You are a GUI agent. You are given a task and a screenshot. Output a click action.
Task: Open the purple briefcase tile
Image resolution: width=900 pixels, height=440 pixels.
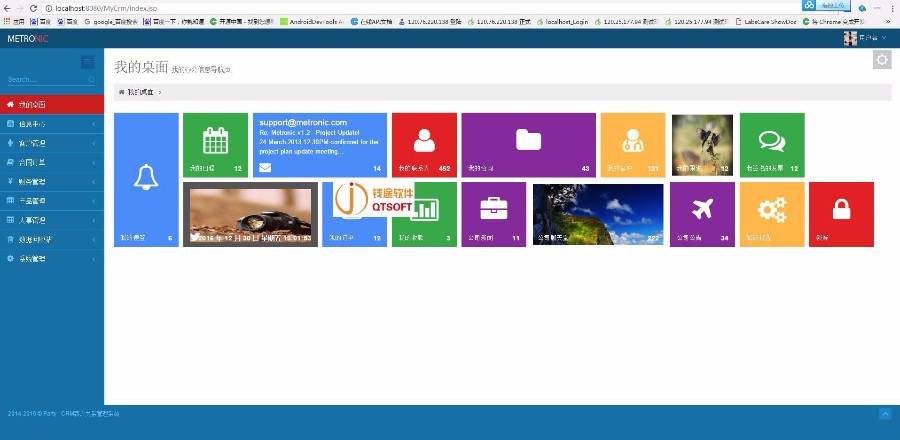coord(494,215)
